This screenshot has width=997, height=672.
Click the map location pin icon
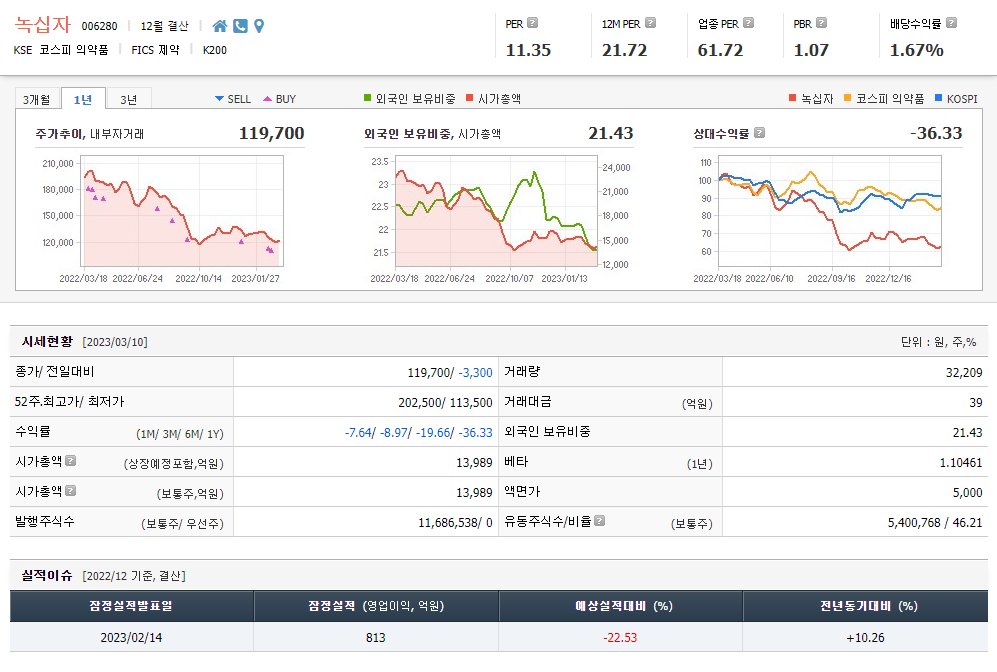[x=259, y=26]
